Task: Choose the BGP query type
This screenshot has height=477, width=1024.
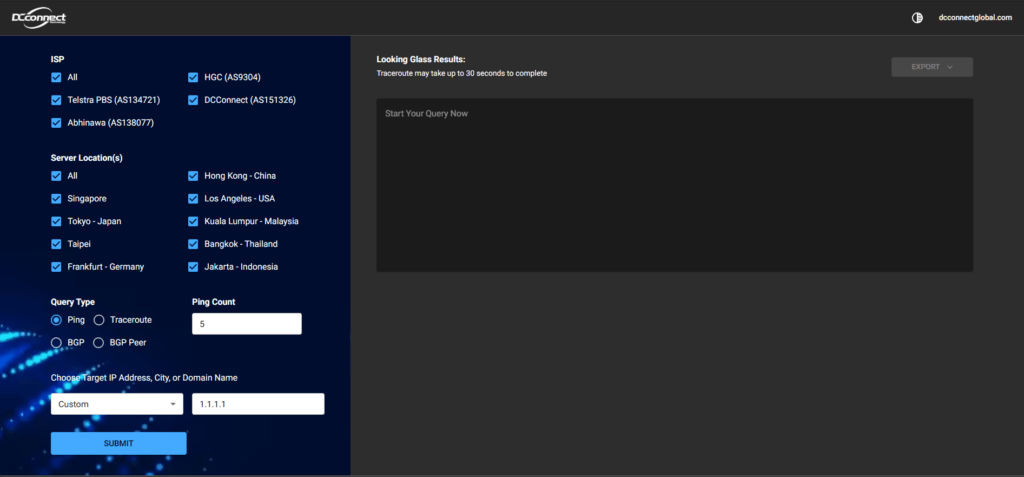Action: (x=57, y=343)
